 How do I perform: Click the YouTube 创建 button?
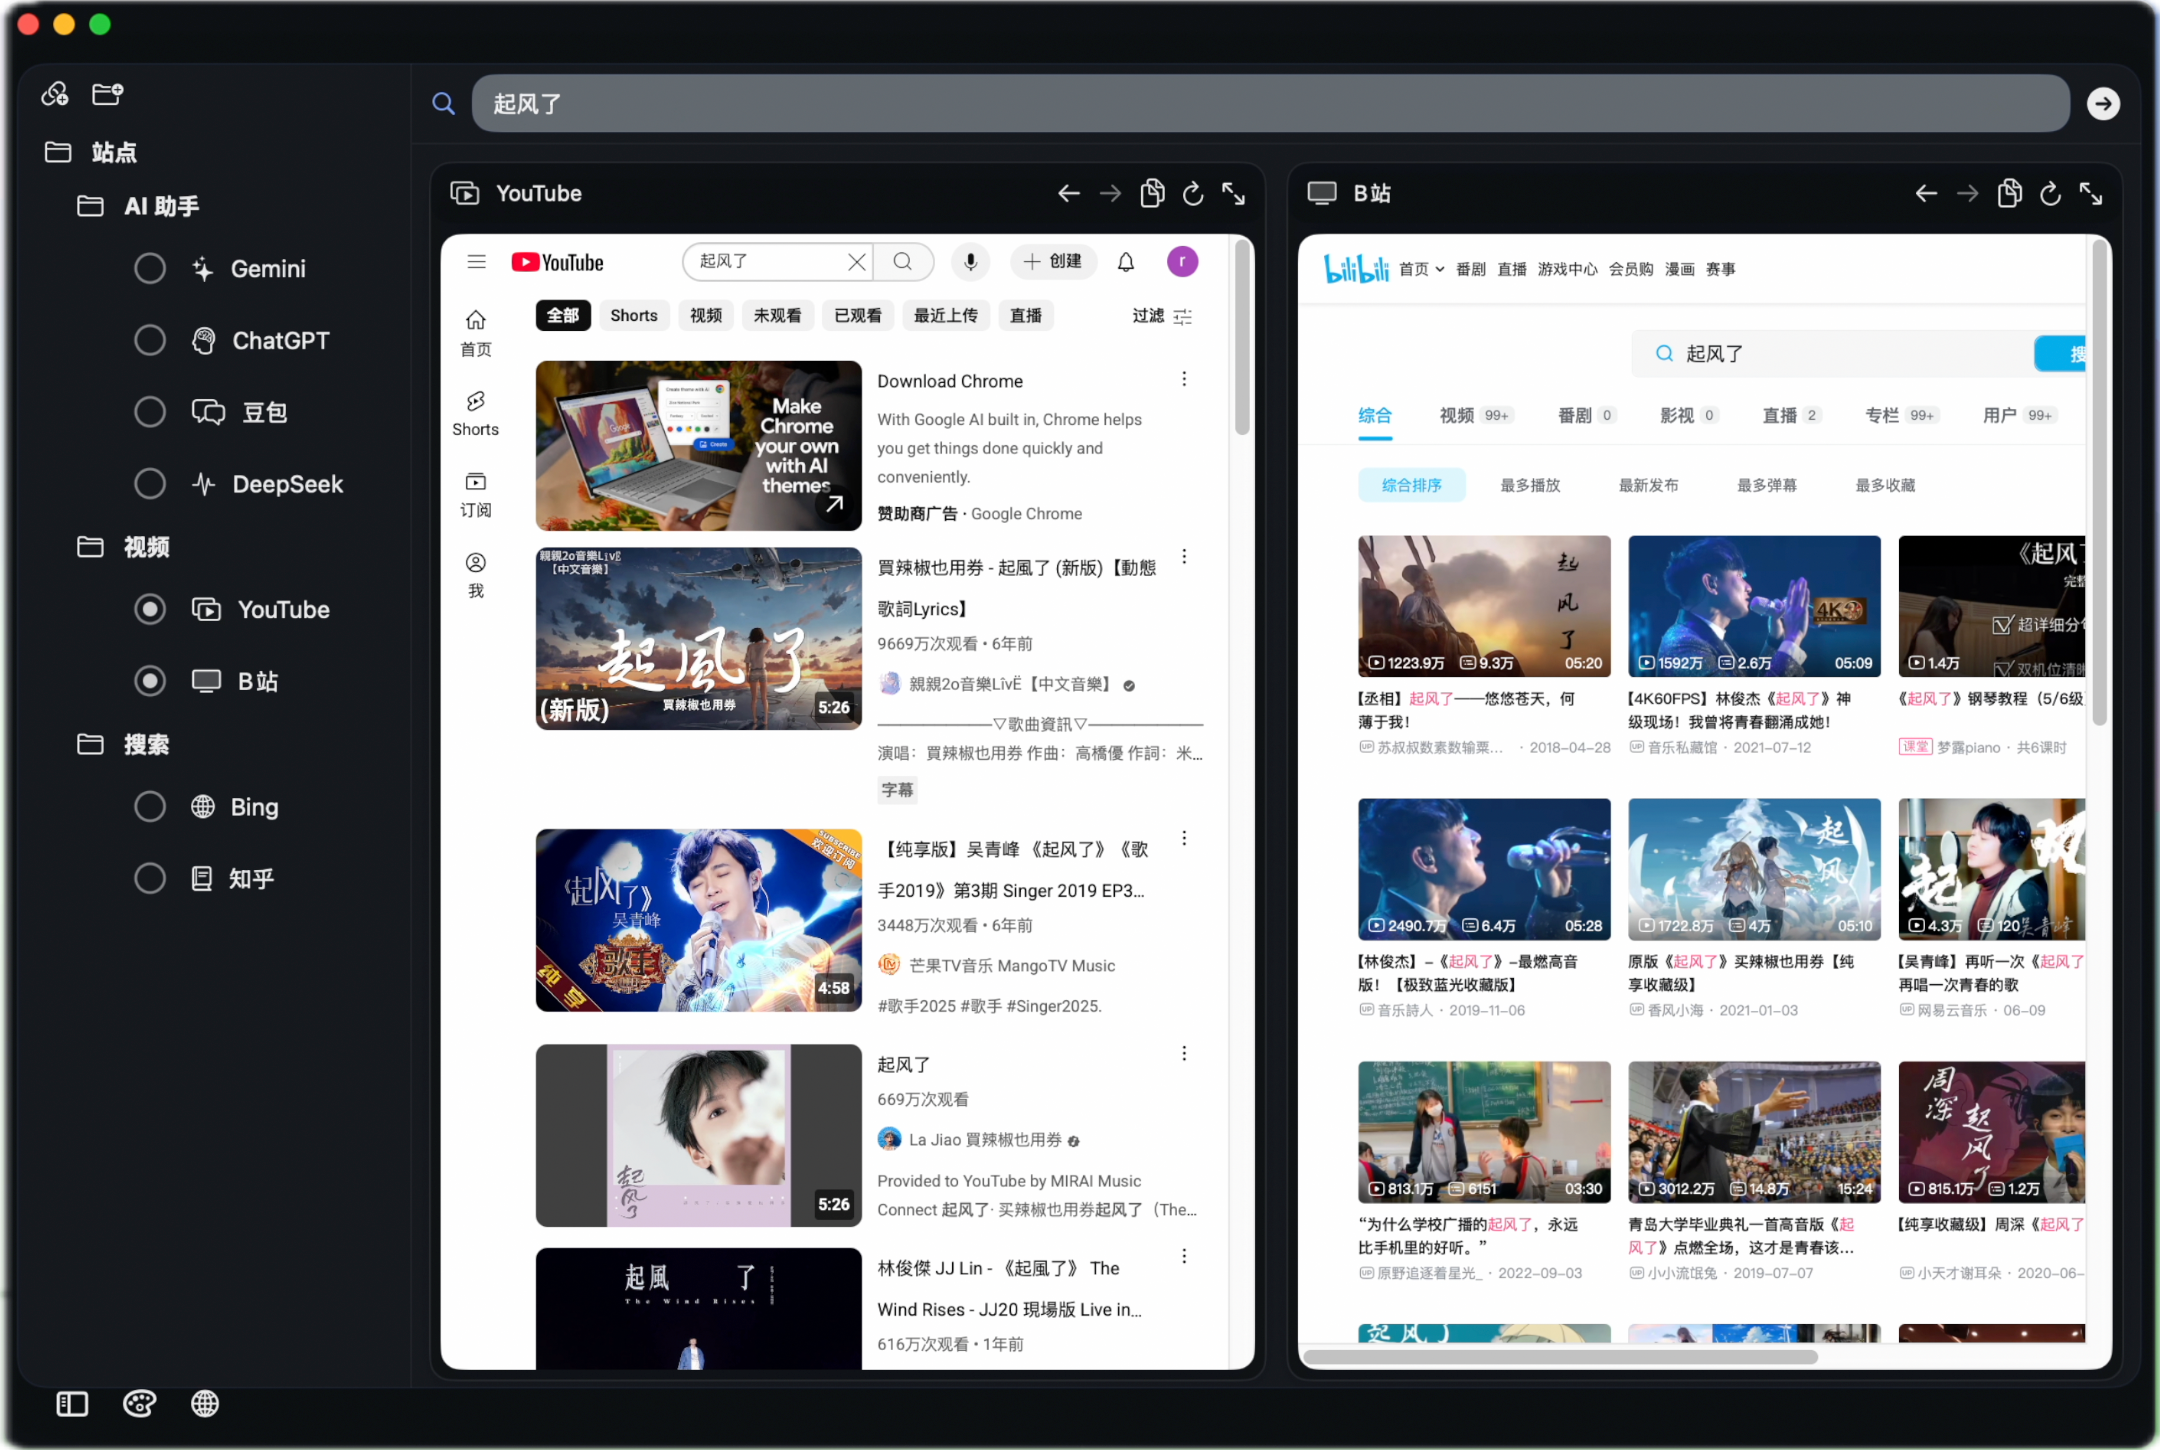point(1053,262)
